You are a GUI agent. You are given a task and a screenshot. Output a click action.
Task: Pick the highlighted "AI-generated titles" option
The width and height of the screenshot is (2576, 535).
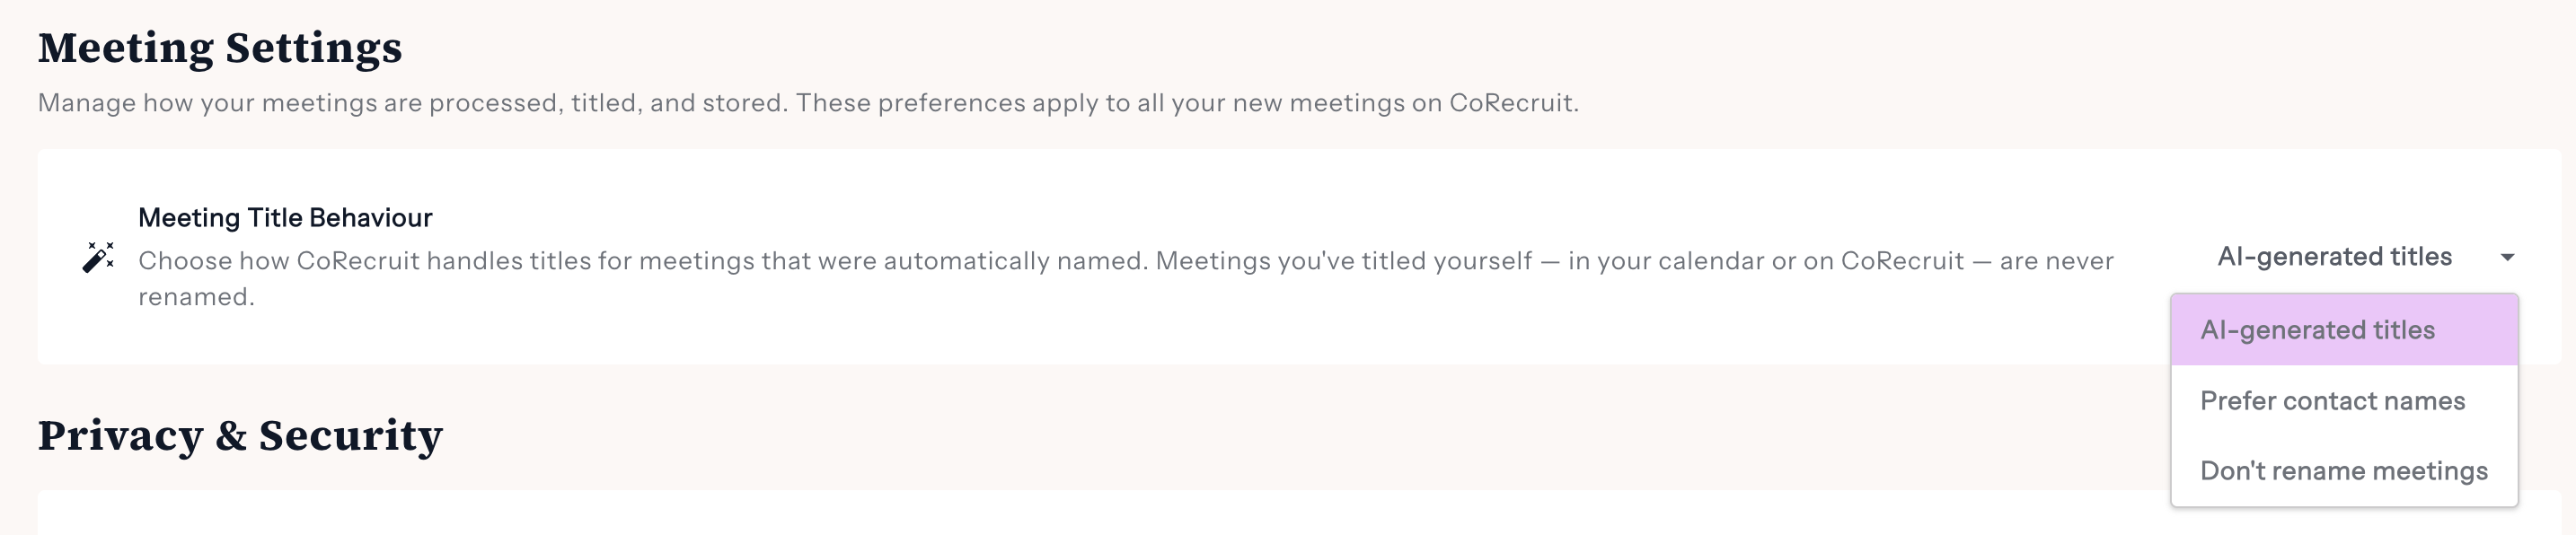[x=2344, y=330]
